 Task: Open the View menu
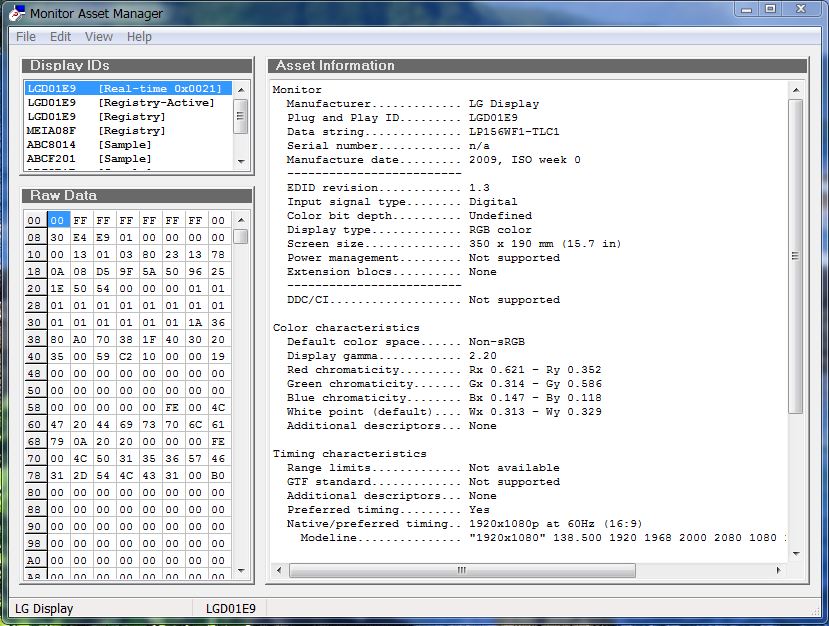click(99, 37)
